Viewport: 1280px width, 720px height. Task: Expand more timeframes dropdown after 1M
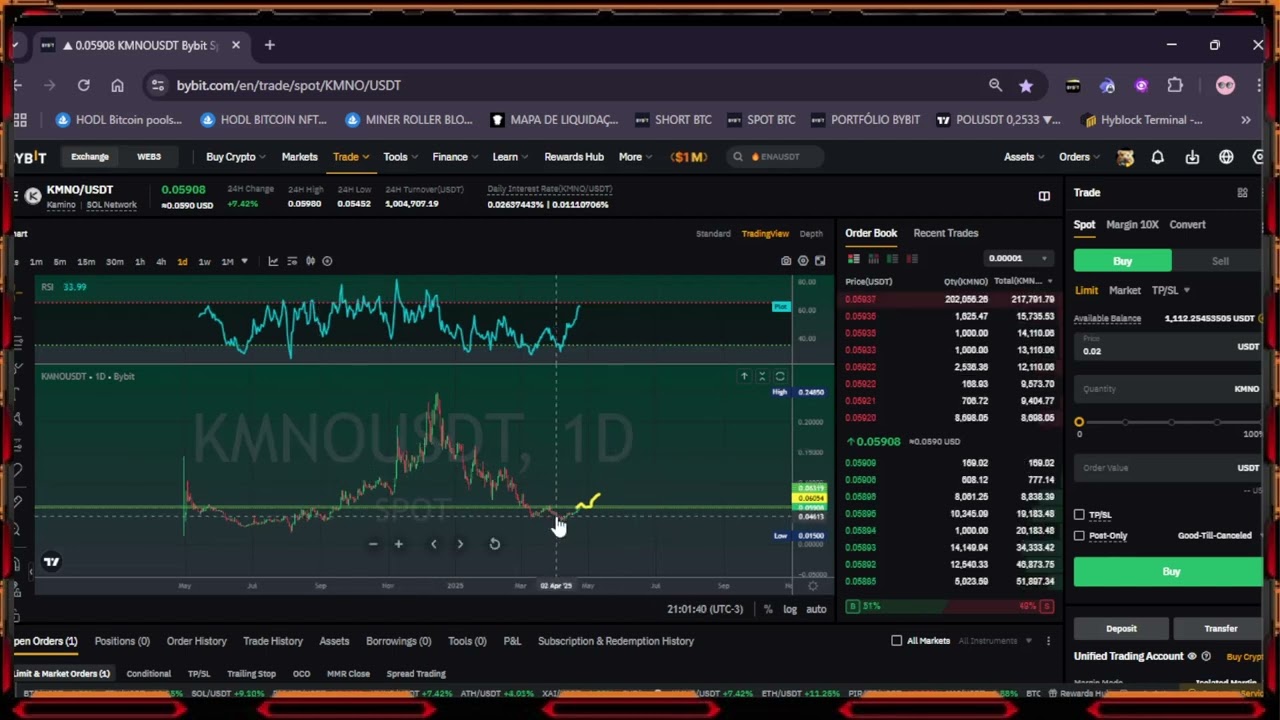[244, 262]
